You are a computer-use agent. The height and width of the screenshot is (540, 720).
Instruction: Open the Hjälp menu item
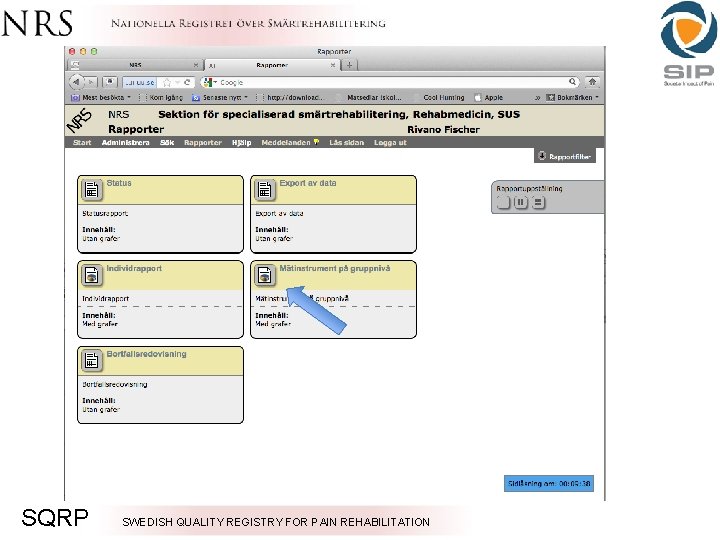point(242,142)
